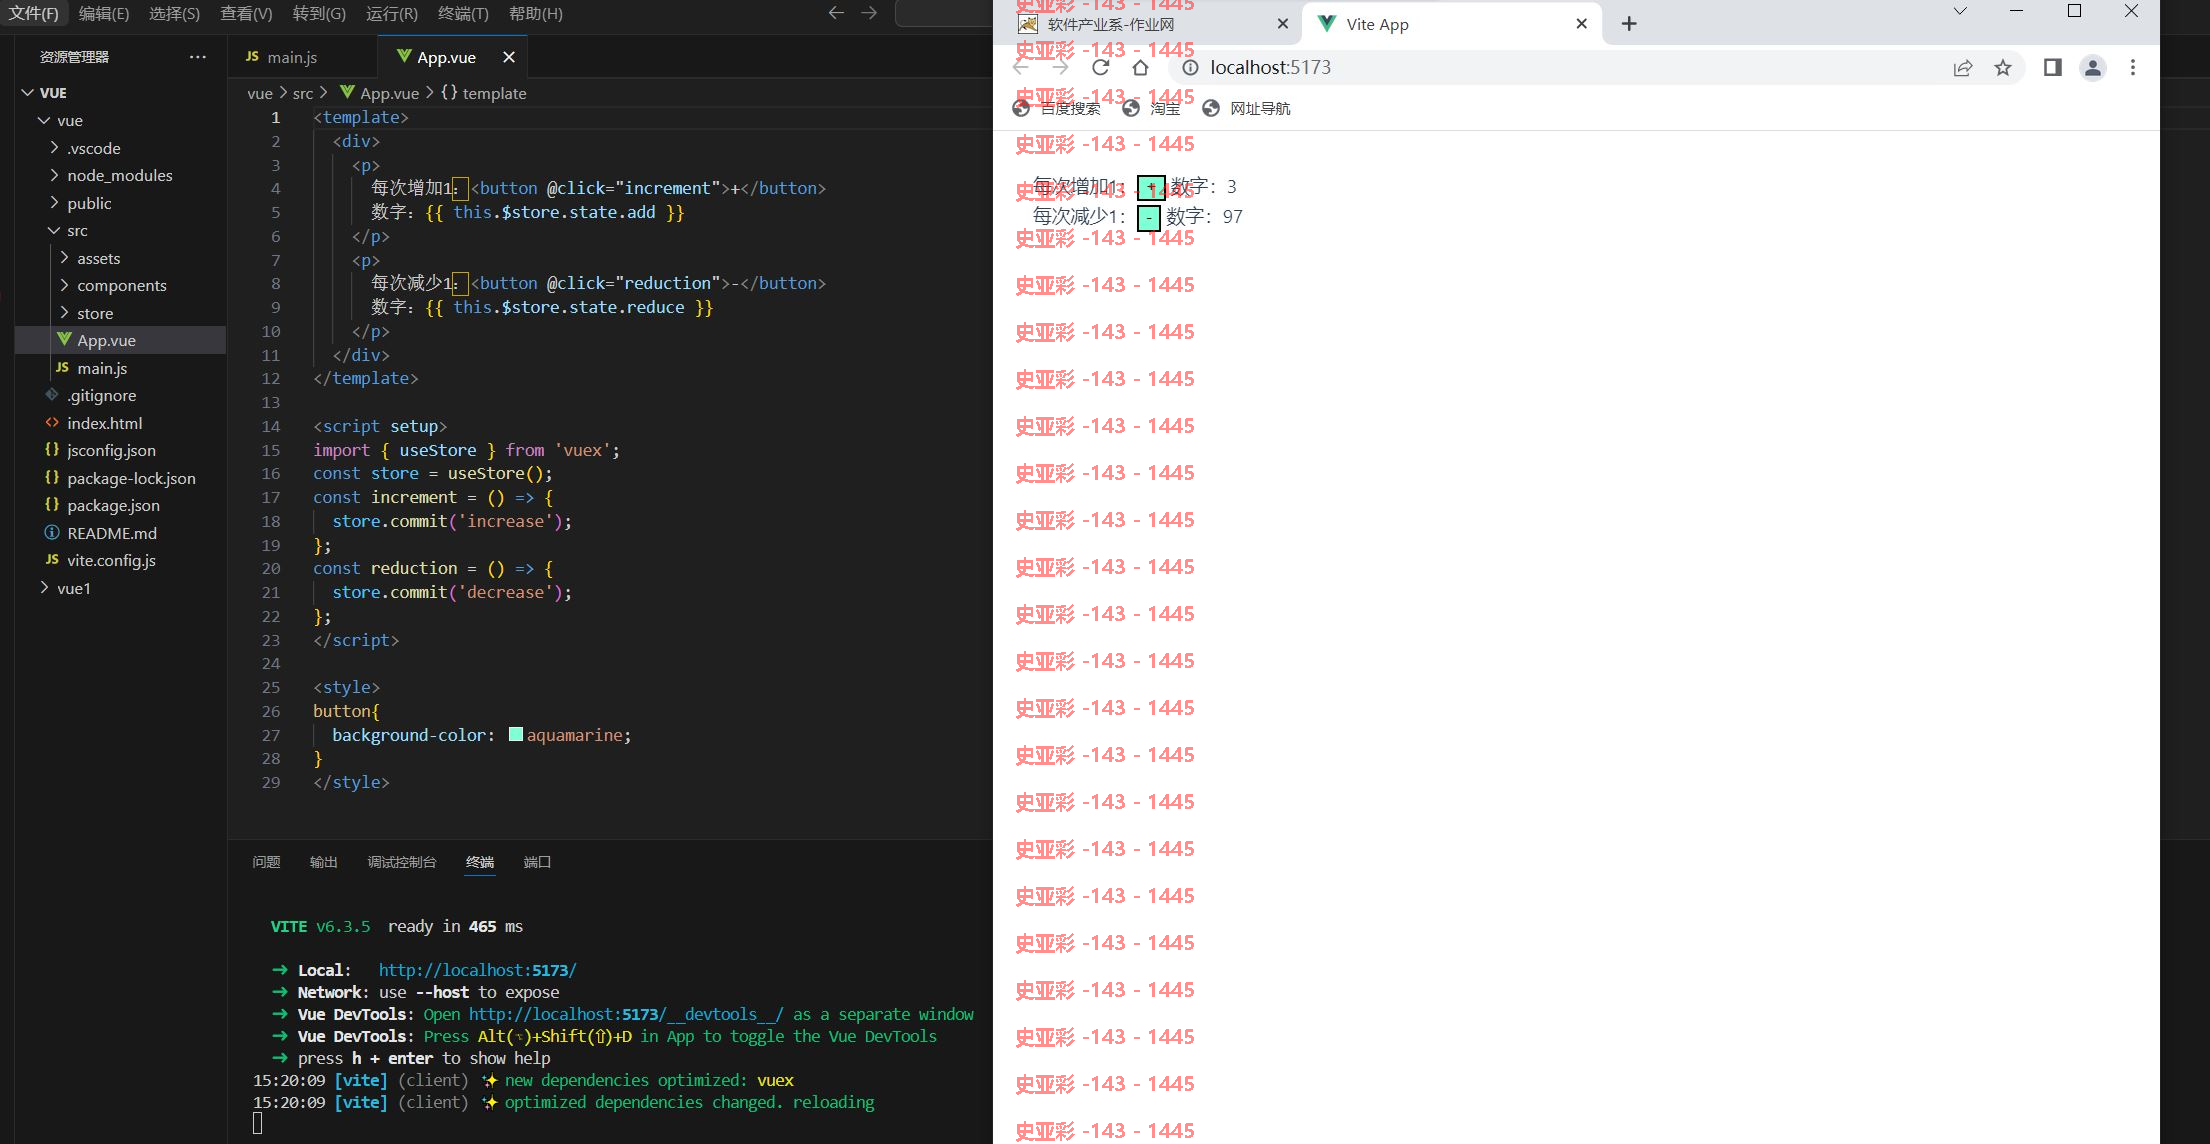Toggle the browser side panel
This screenshot has height=1144, width=2210.
(2052, 67)
